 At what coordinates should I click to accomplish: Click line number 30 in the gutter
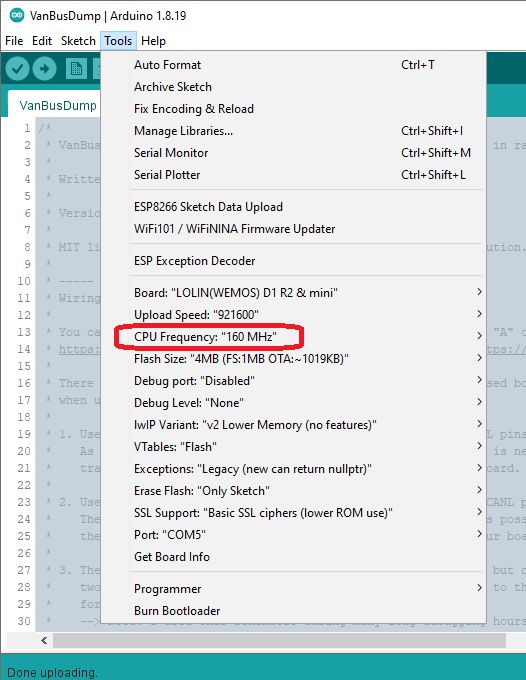point(24,621)
